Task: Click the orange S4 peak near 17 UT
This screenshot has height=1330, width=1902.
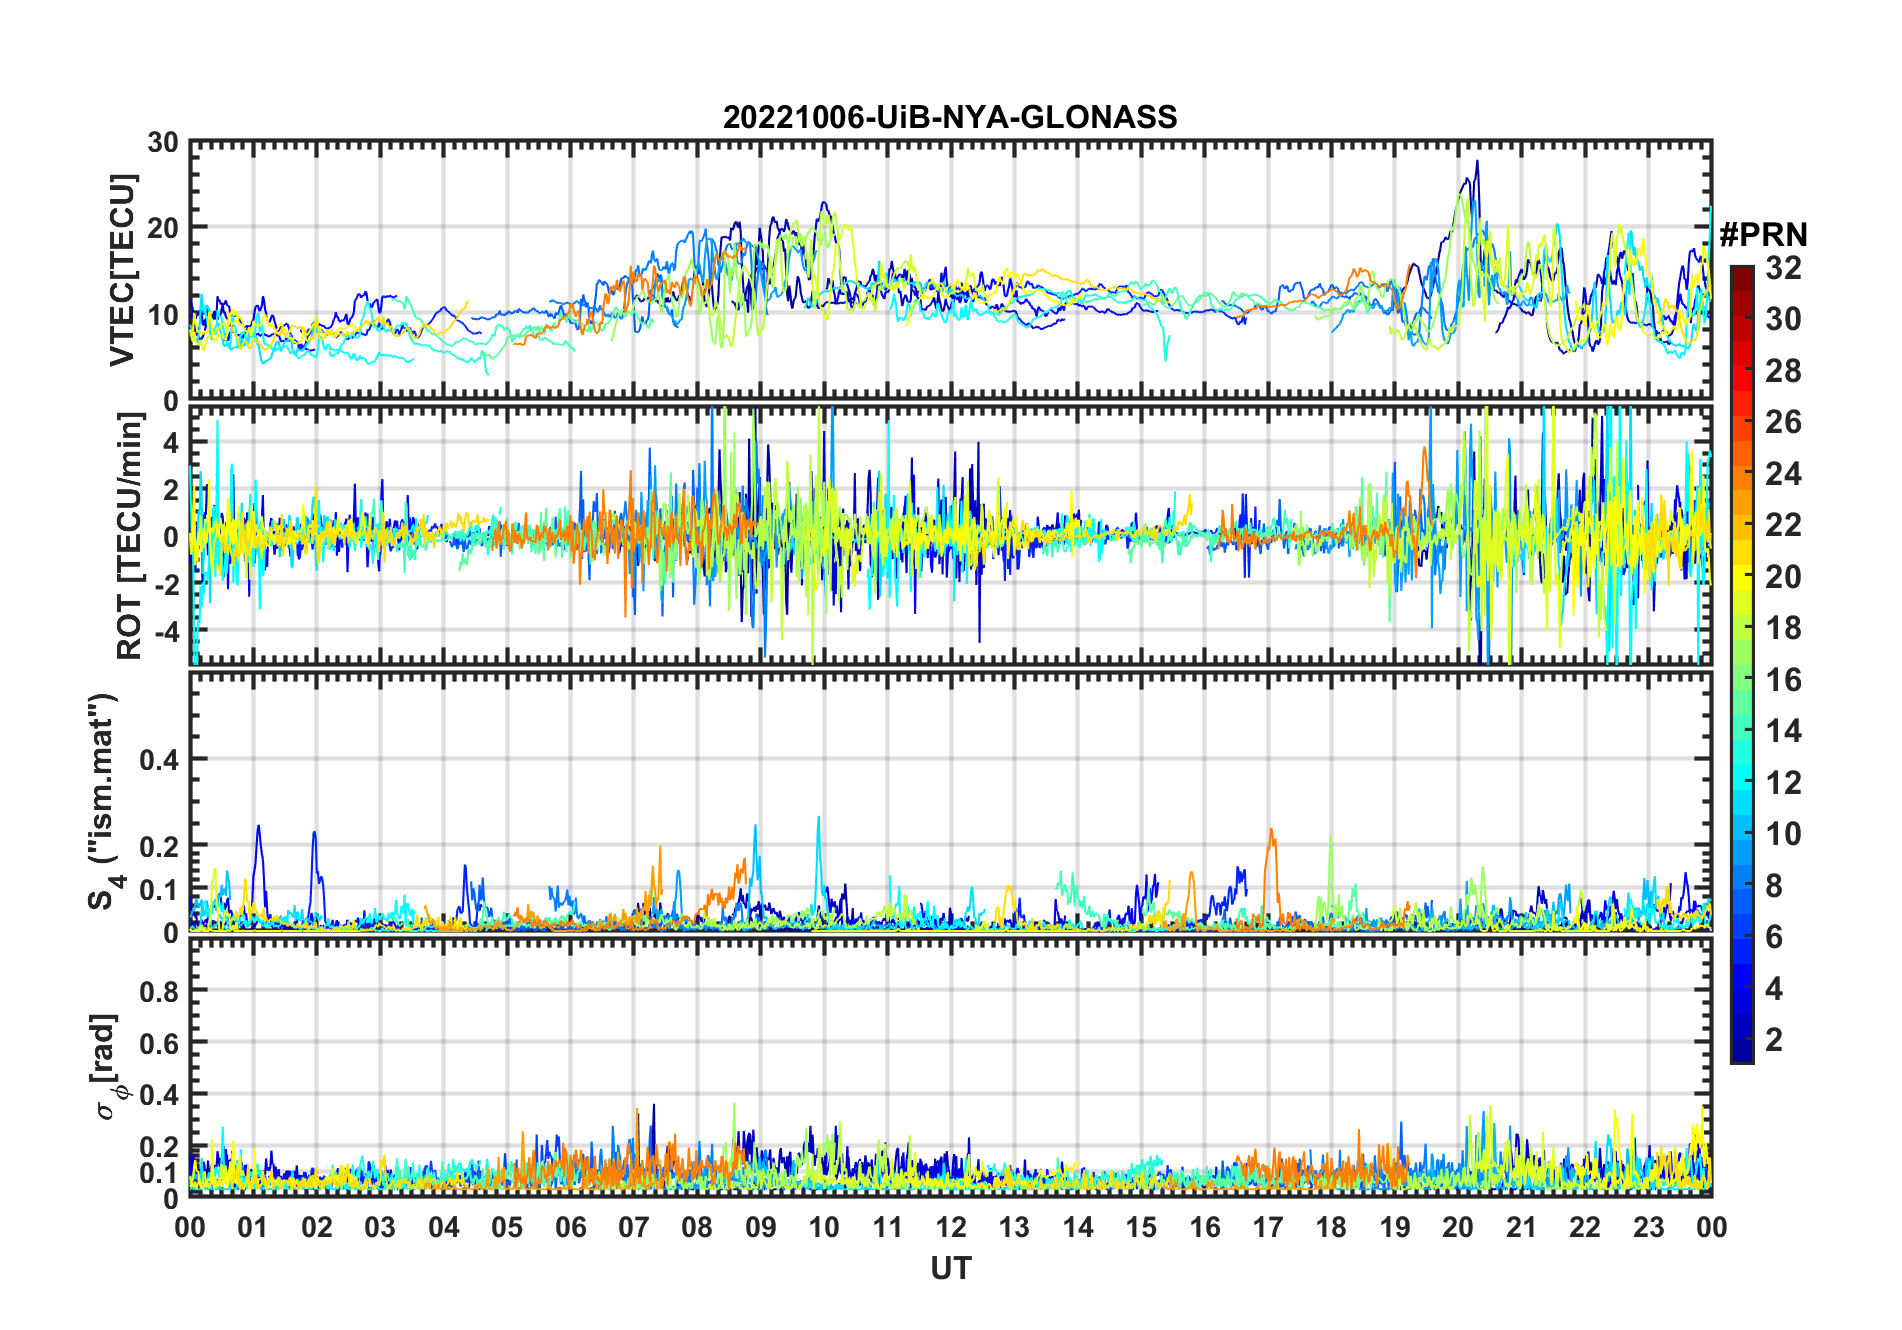Action: (1271, 830)
